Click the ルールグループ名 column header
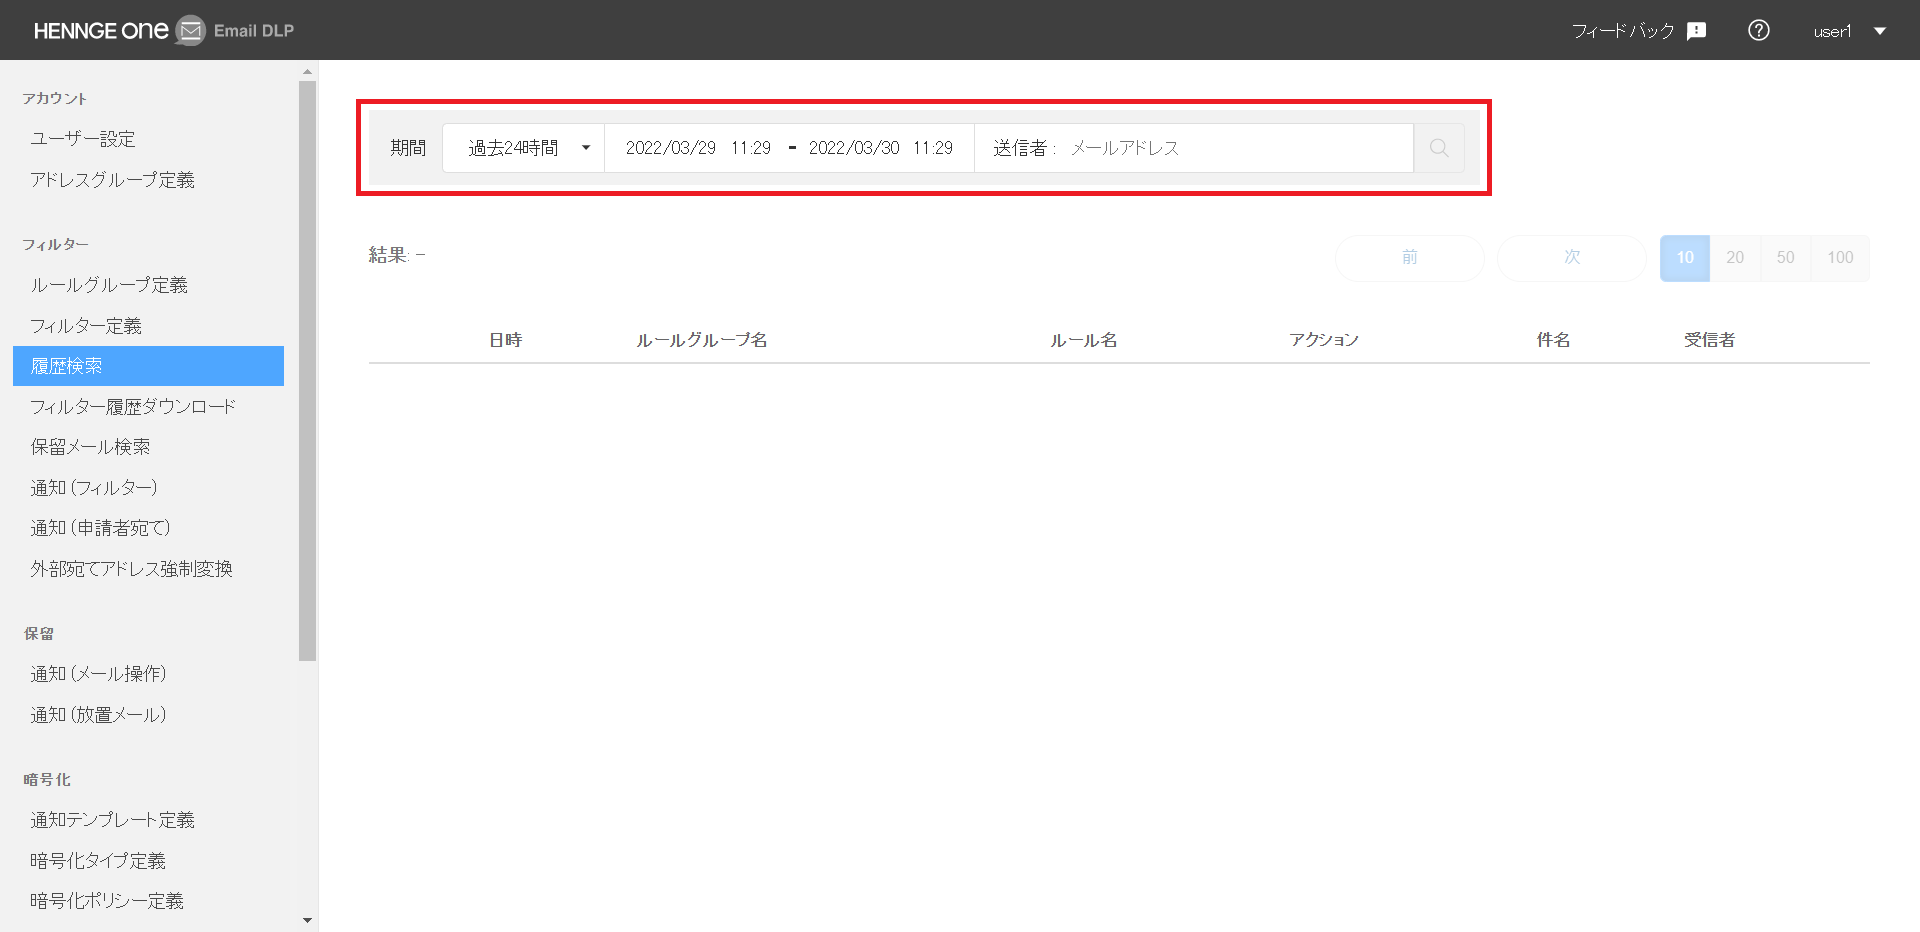 pyautogui.click(x=702, y=340)
